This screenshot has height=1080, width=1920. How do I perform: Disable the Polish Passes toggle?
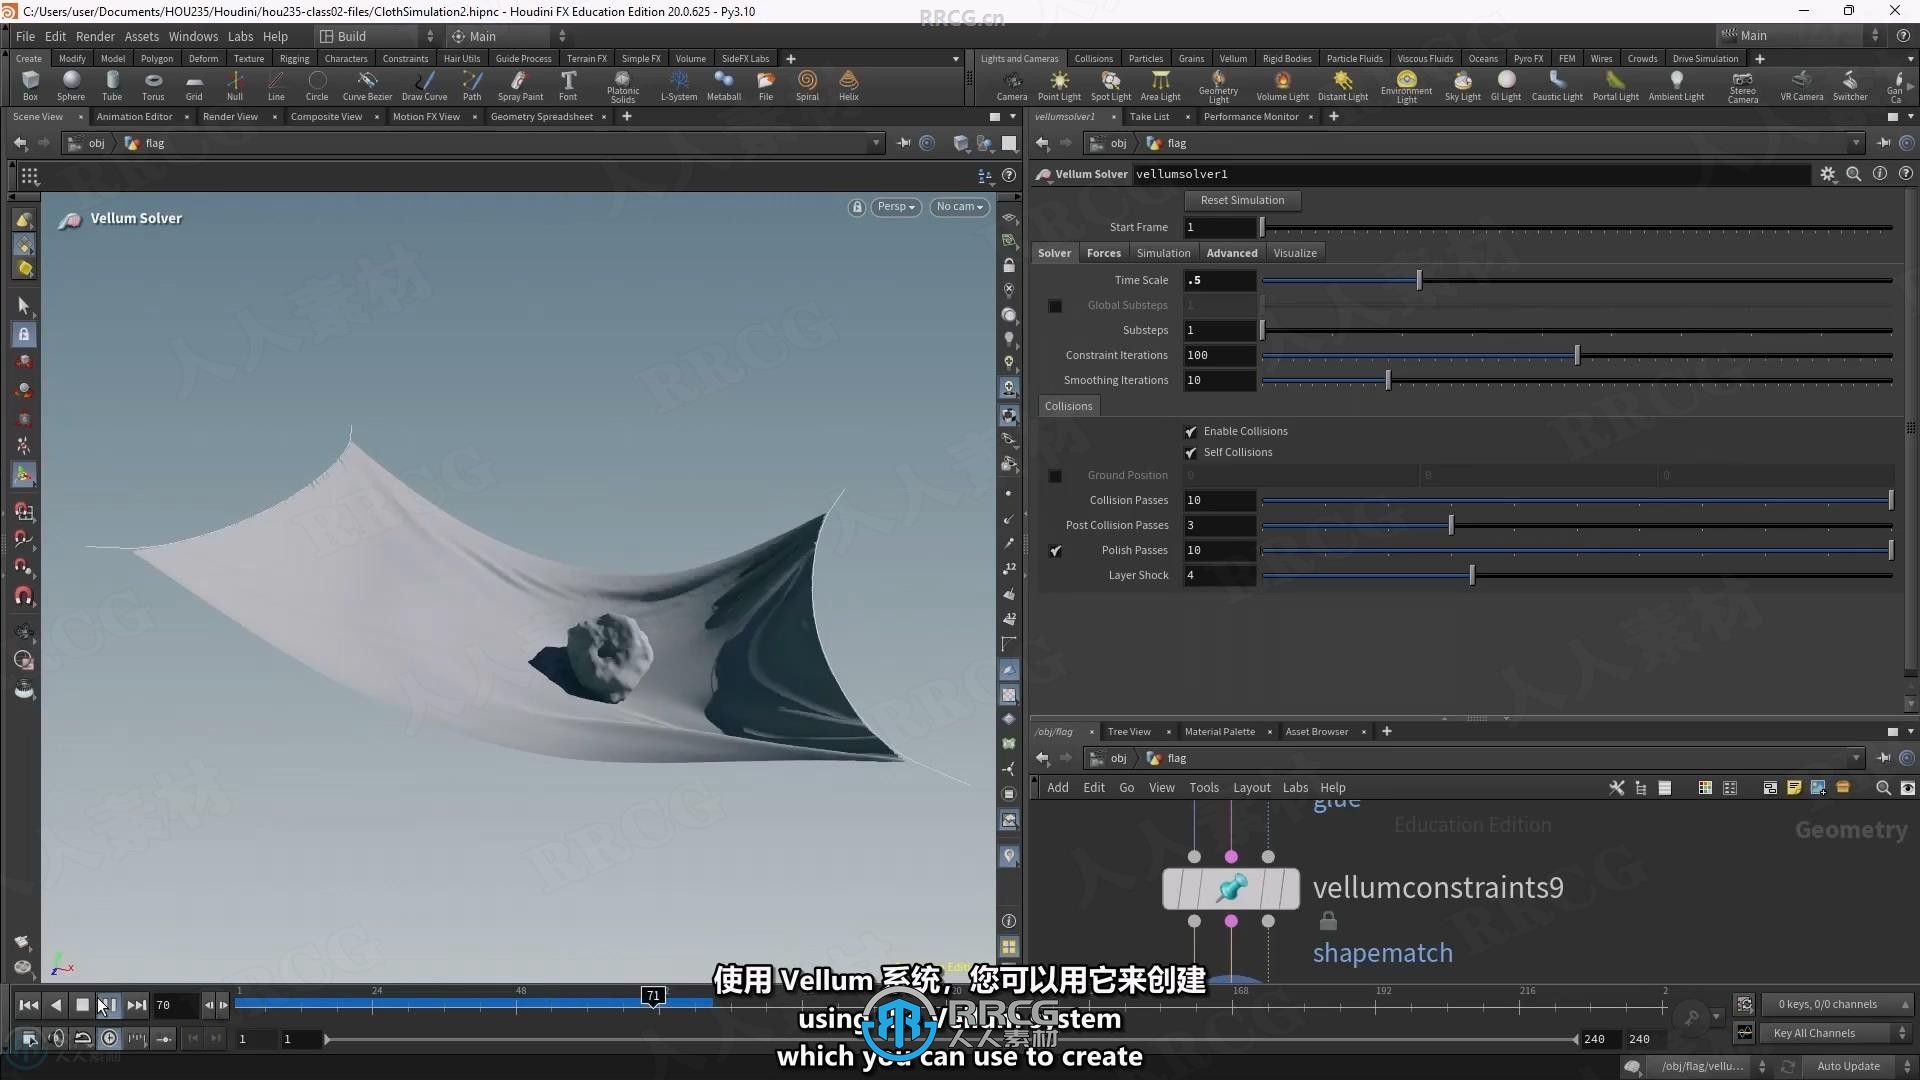1055,551
